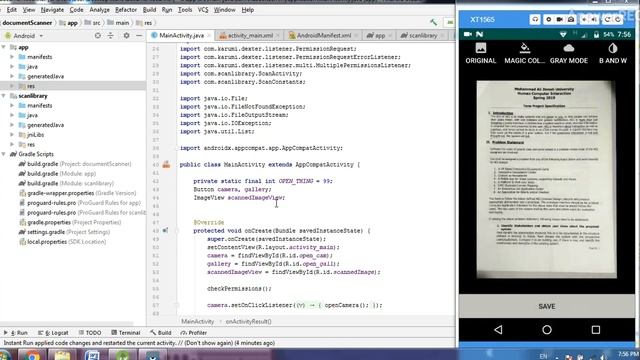The image size is (640, 360).
Task: Collapse the Gradle Scripts node
Action: pyautogui.click(x=4, y=154)
